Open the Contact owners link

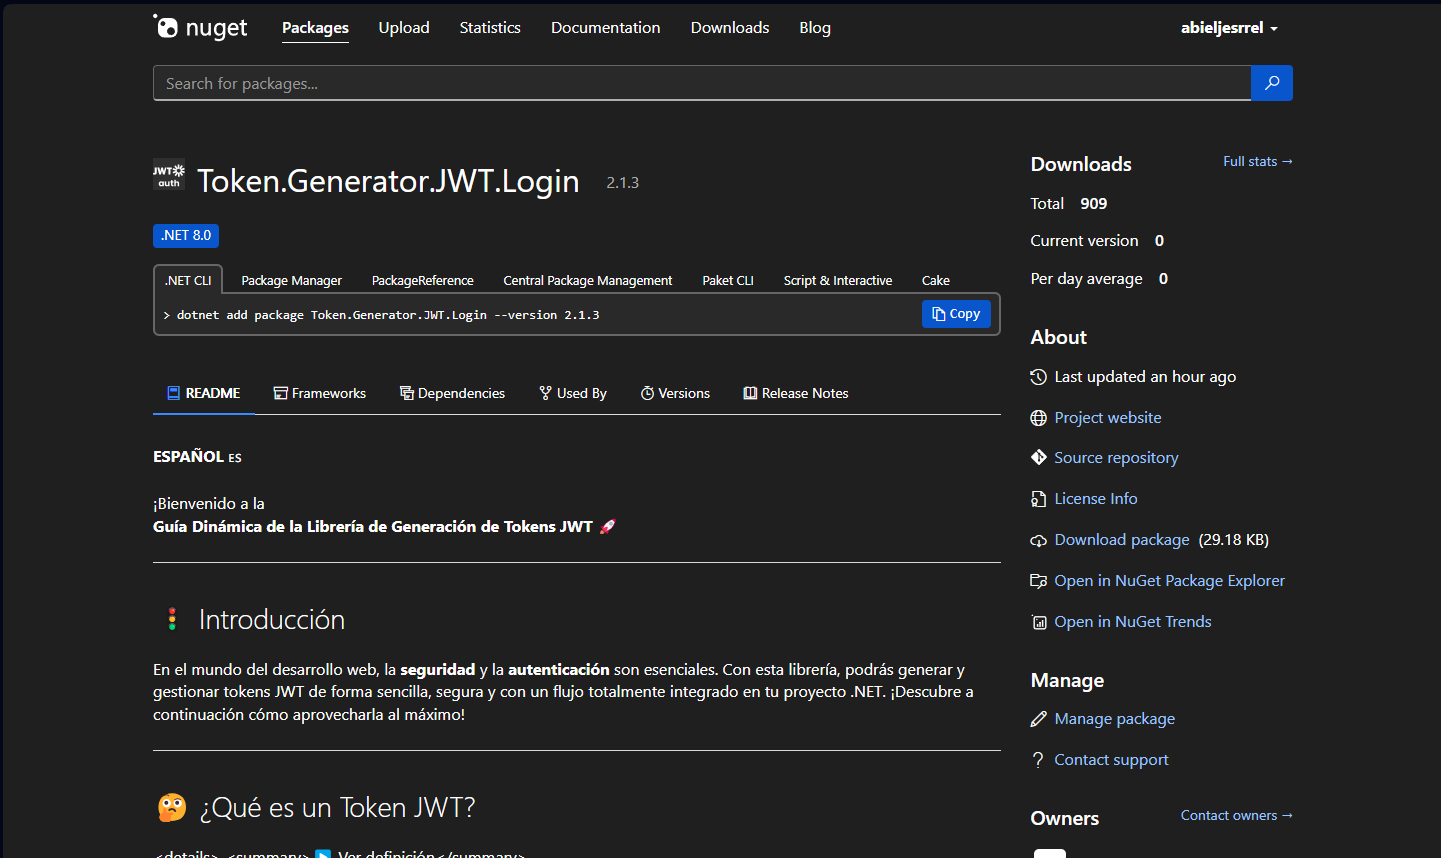point(1236,815)
